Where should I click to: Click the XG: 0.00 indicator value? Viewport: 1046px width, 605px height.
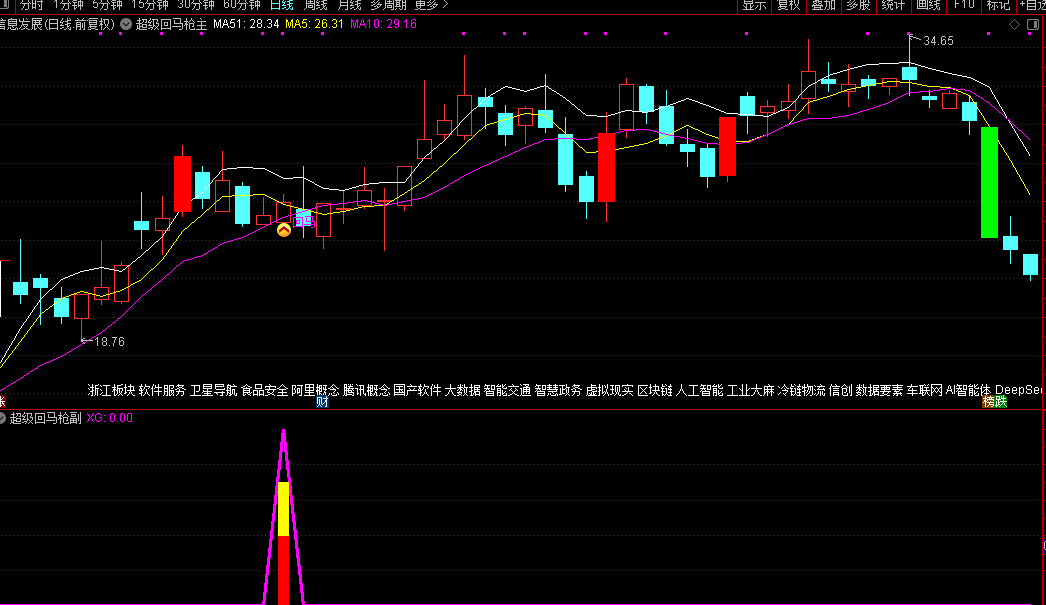[x=109, y=418]
